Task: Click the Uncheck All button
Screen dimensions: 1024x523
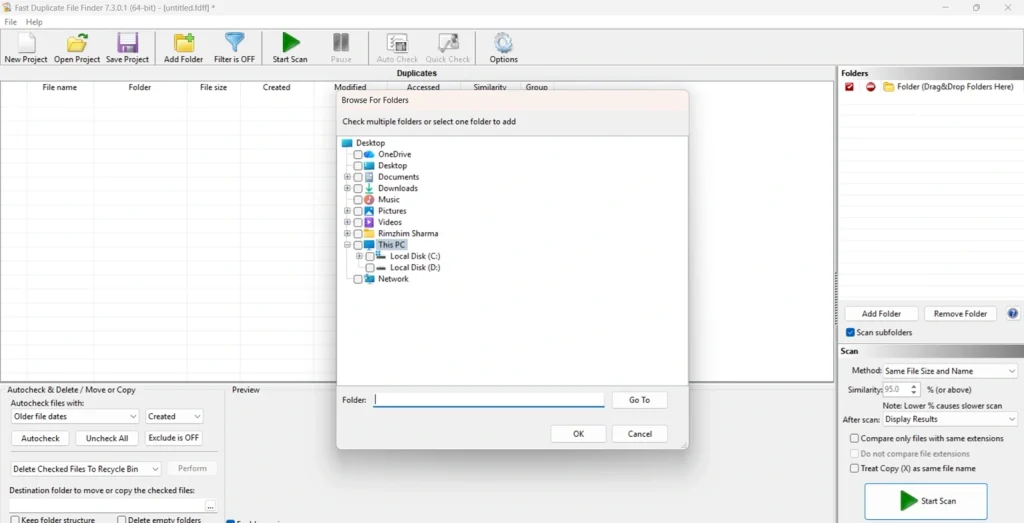Action: [107, 438]
